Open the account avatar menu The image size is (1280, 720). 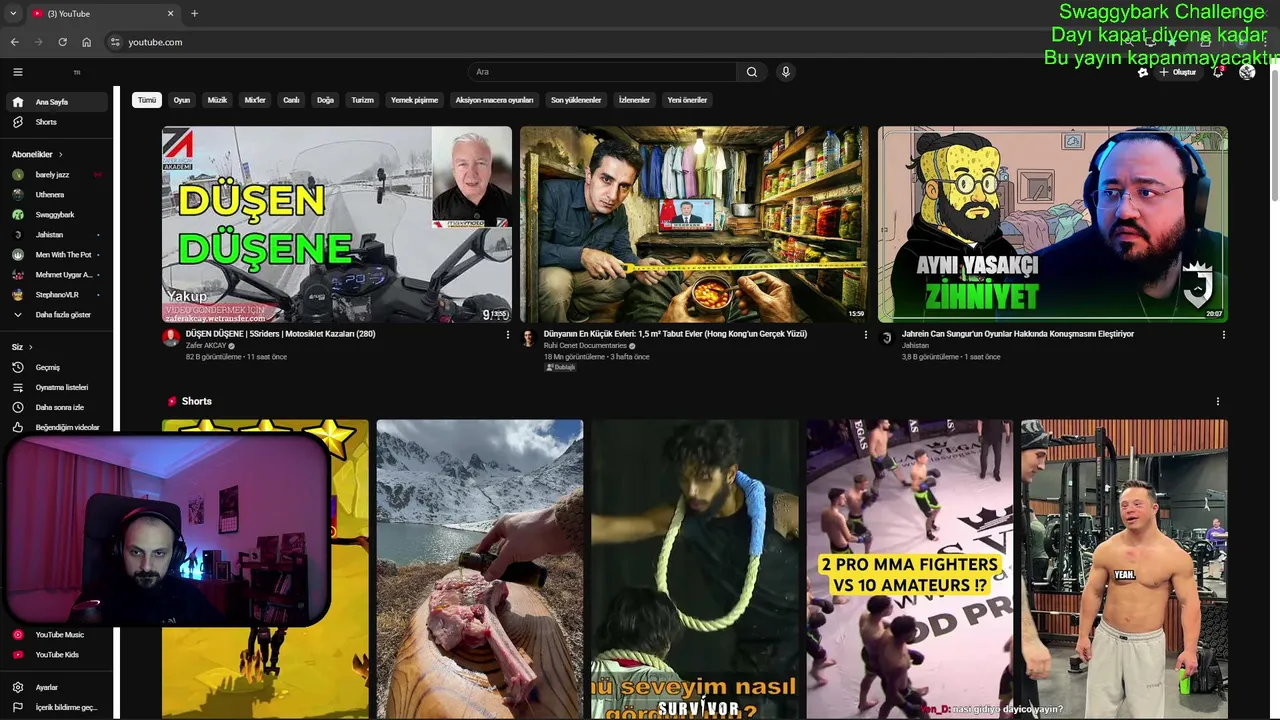click(1247, 72)
